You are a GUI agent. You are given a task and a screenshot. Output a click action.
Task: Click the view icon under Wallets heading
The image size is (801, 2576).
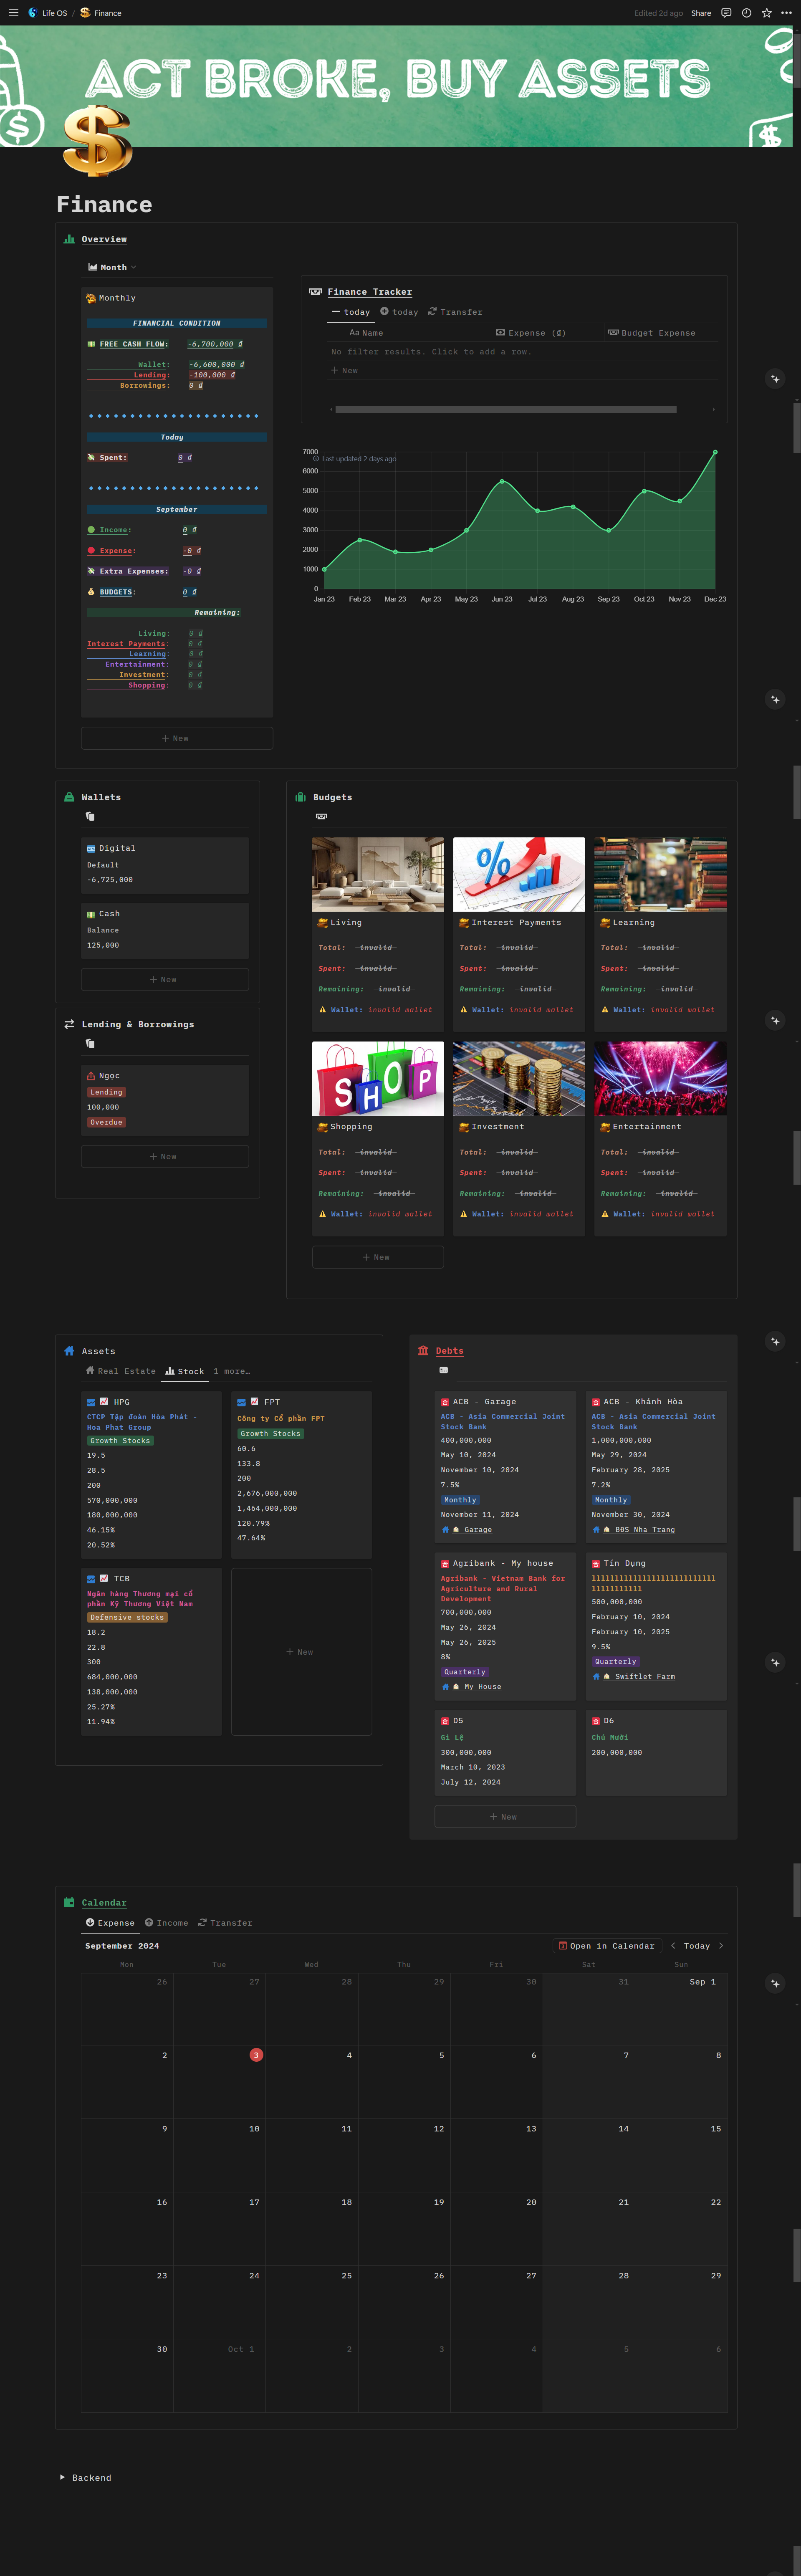(90, 817)
